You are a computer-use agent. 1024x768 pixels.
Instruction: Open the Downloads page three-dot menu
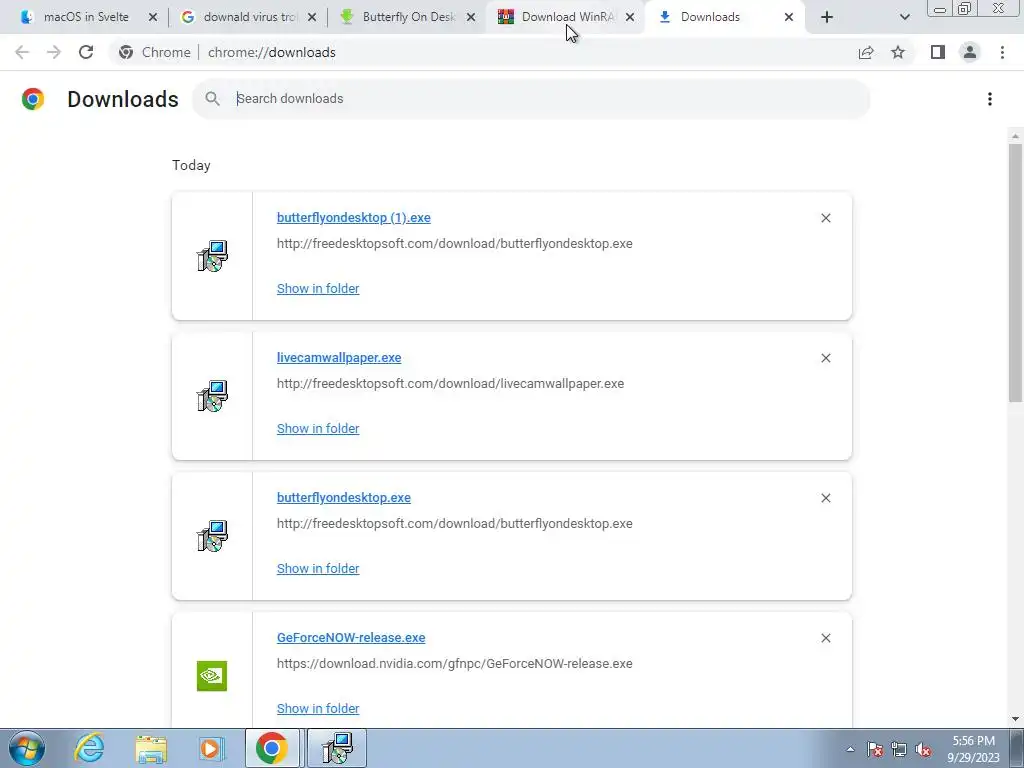pos(990,99)
